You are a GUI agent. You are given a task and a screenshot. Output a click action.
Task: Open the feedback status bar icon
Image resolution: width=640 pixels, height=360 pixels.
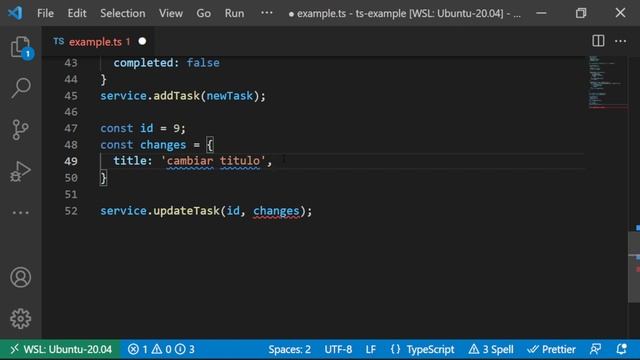(596, 349)
